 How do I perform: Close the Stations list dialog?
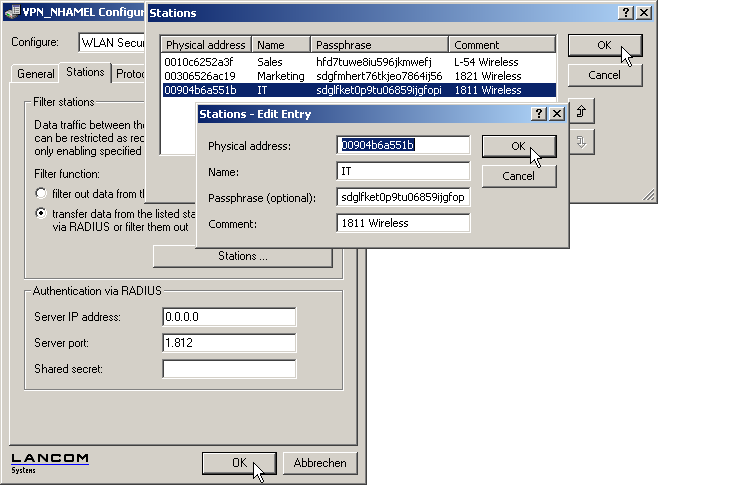click(x=644, y=13)
